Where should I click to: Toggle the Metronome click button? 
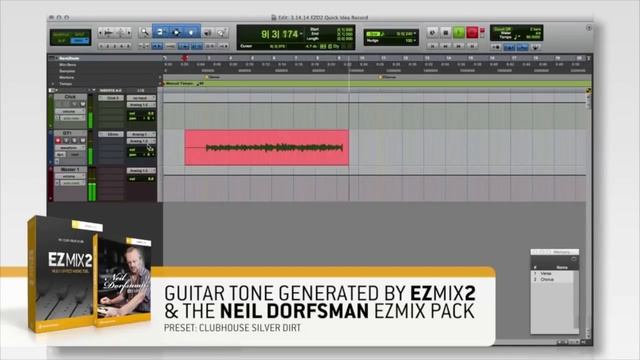point(509,47)
